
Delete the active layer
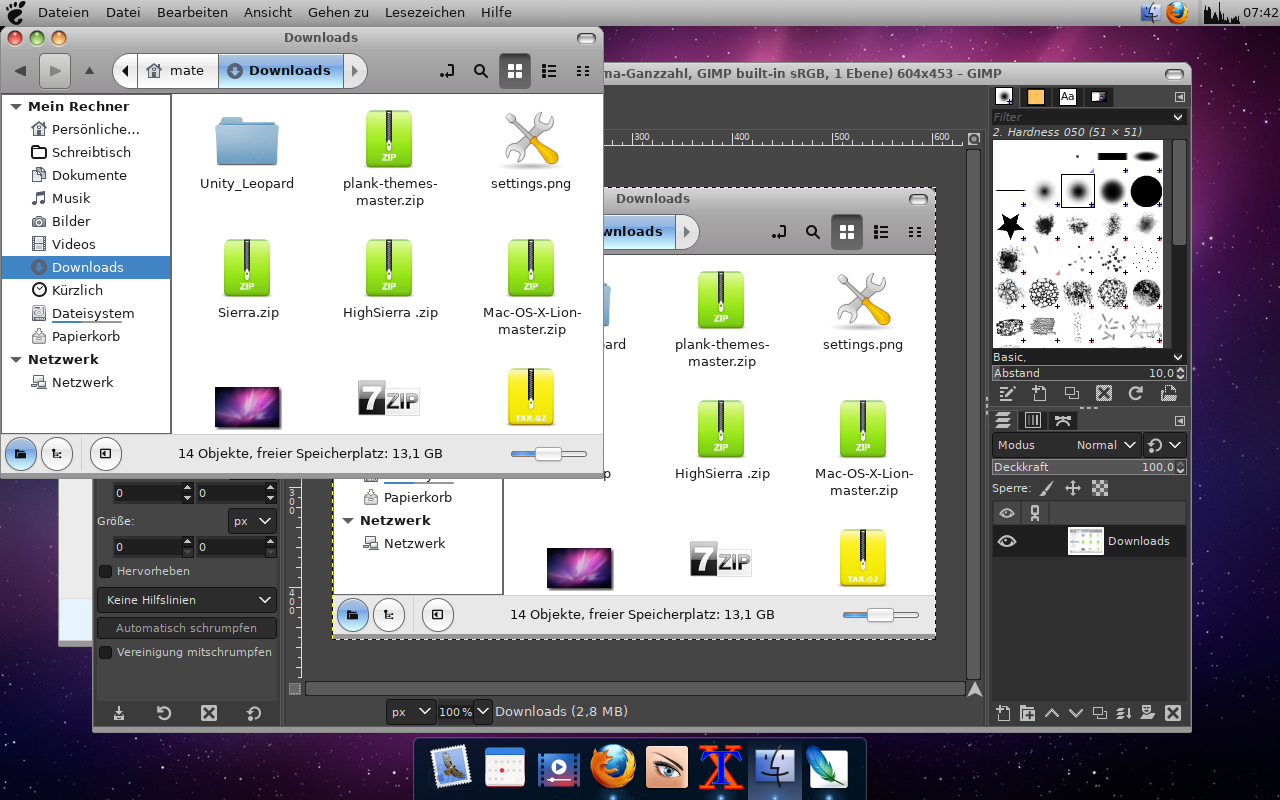(1172, 713)
